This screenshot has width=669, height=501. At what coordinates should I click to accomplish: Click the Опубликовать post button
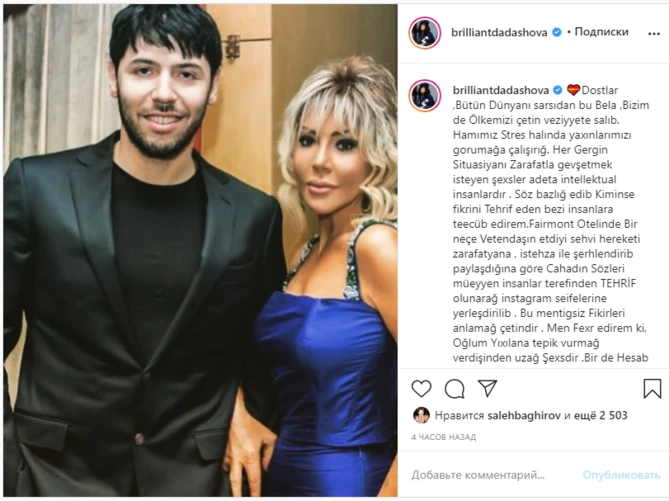pyautogui.click(x=621, y=475)
